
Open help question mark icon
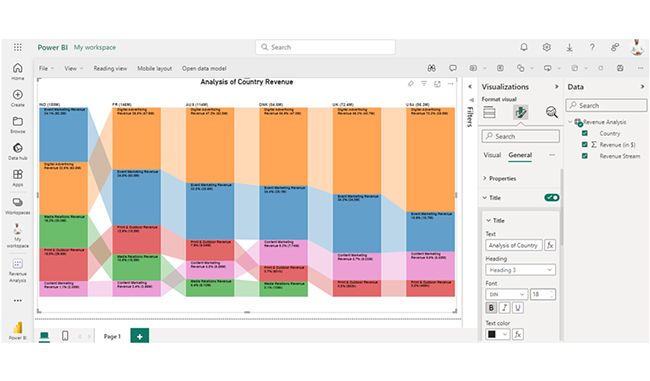(592, 47)
